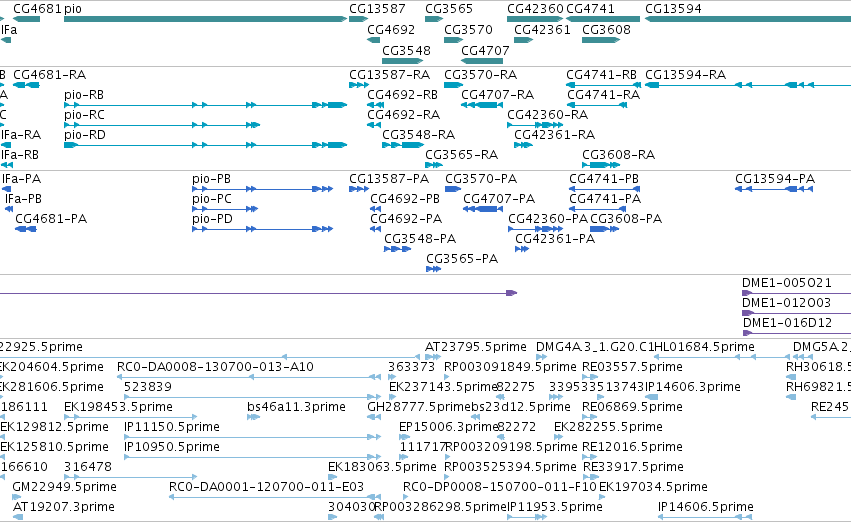
Task: Click the CG13587-RA transcript label
Action: 390,74
